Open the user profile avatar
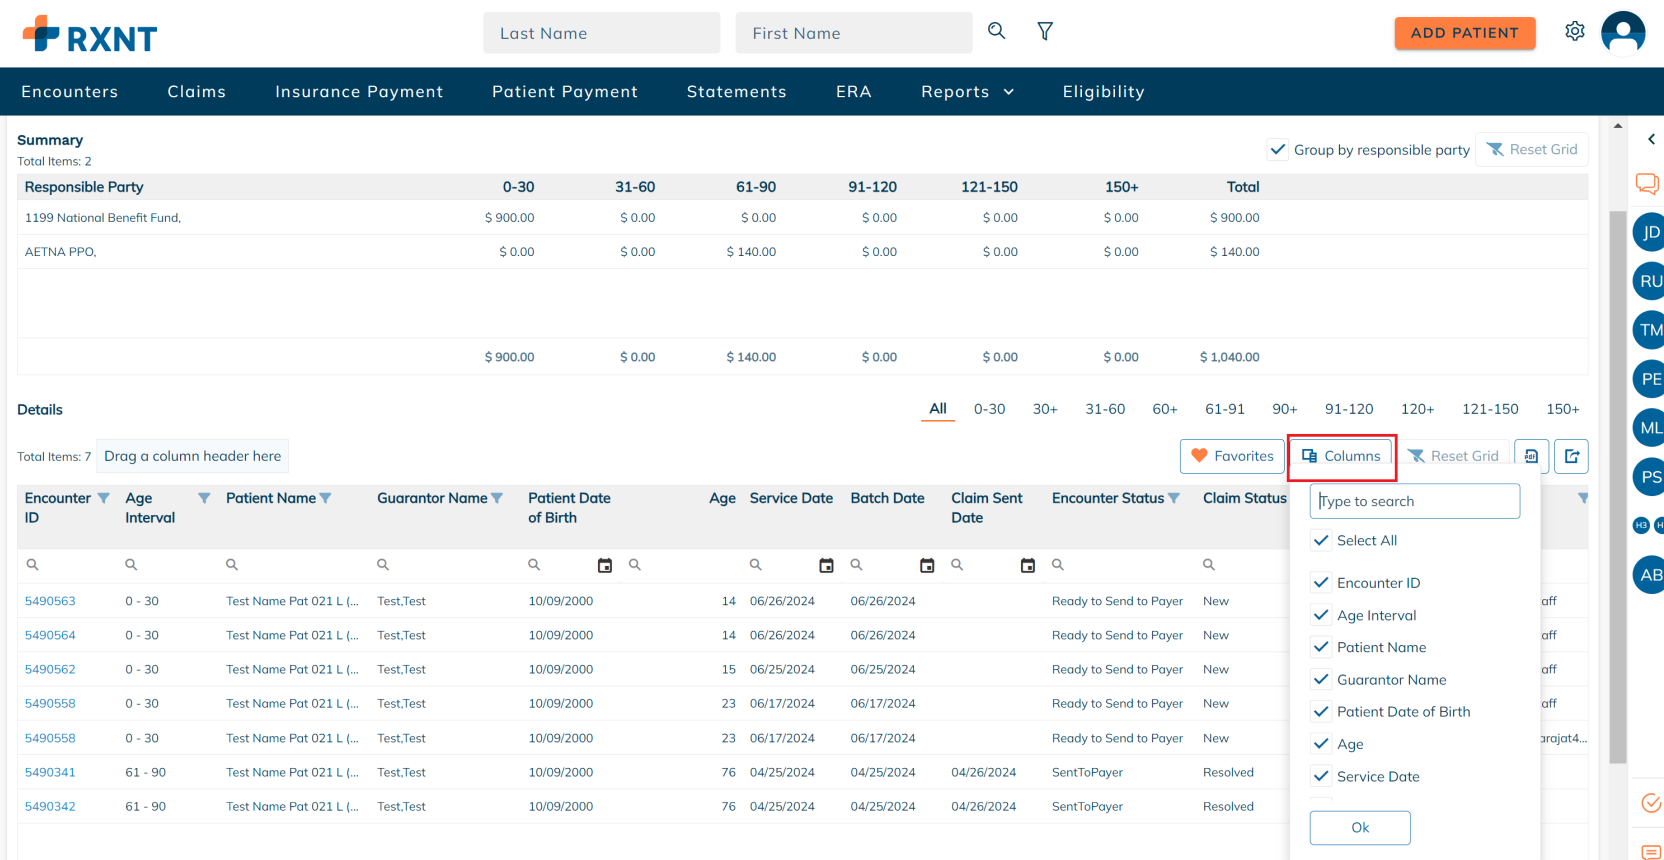The image size is (1664, 860). [x=1622, y=33]
